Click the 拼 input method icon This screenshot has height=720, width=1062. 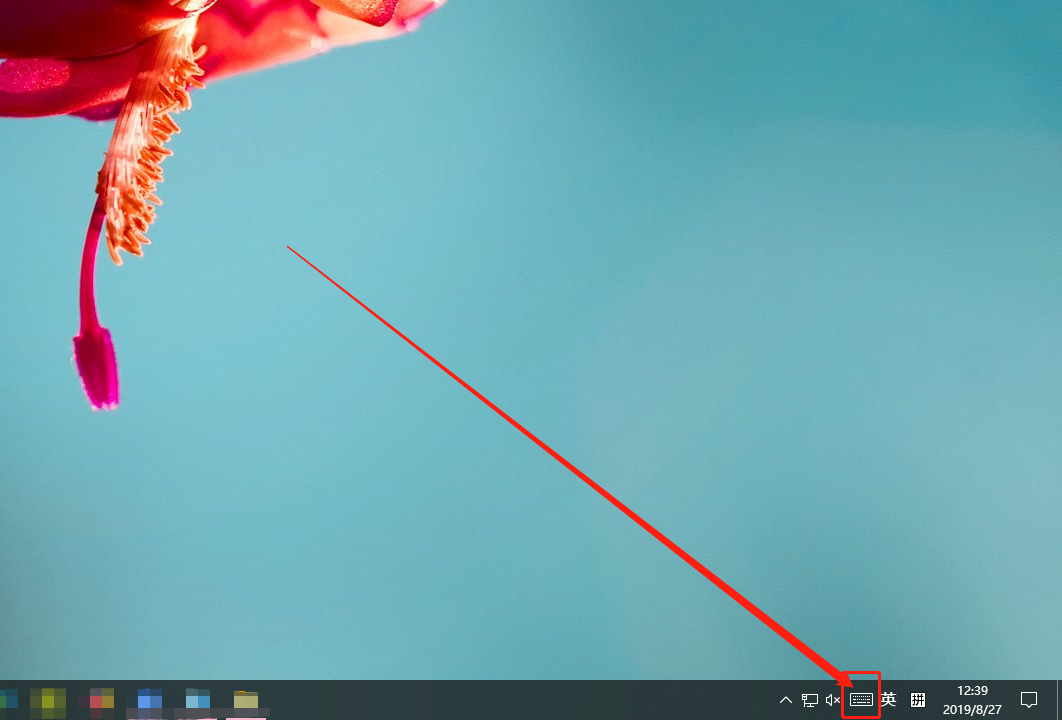tap(918, 700)
